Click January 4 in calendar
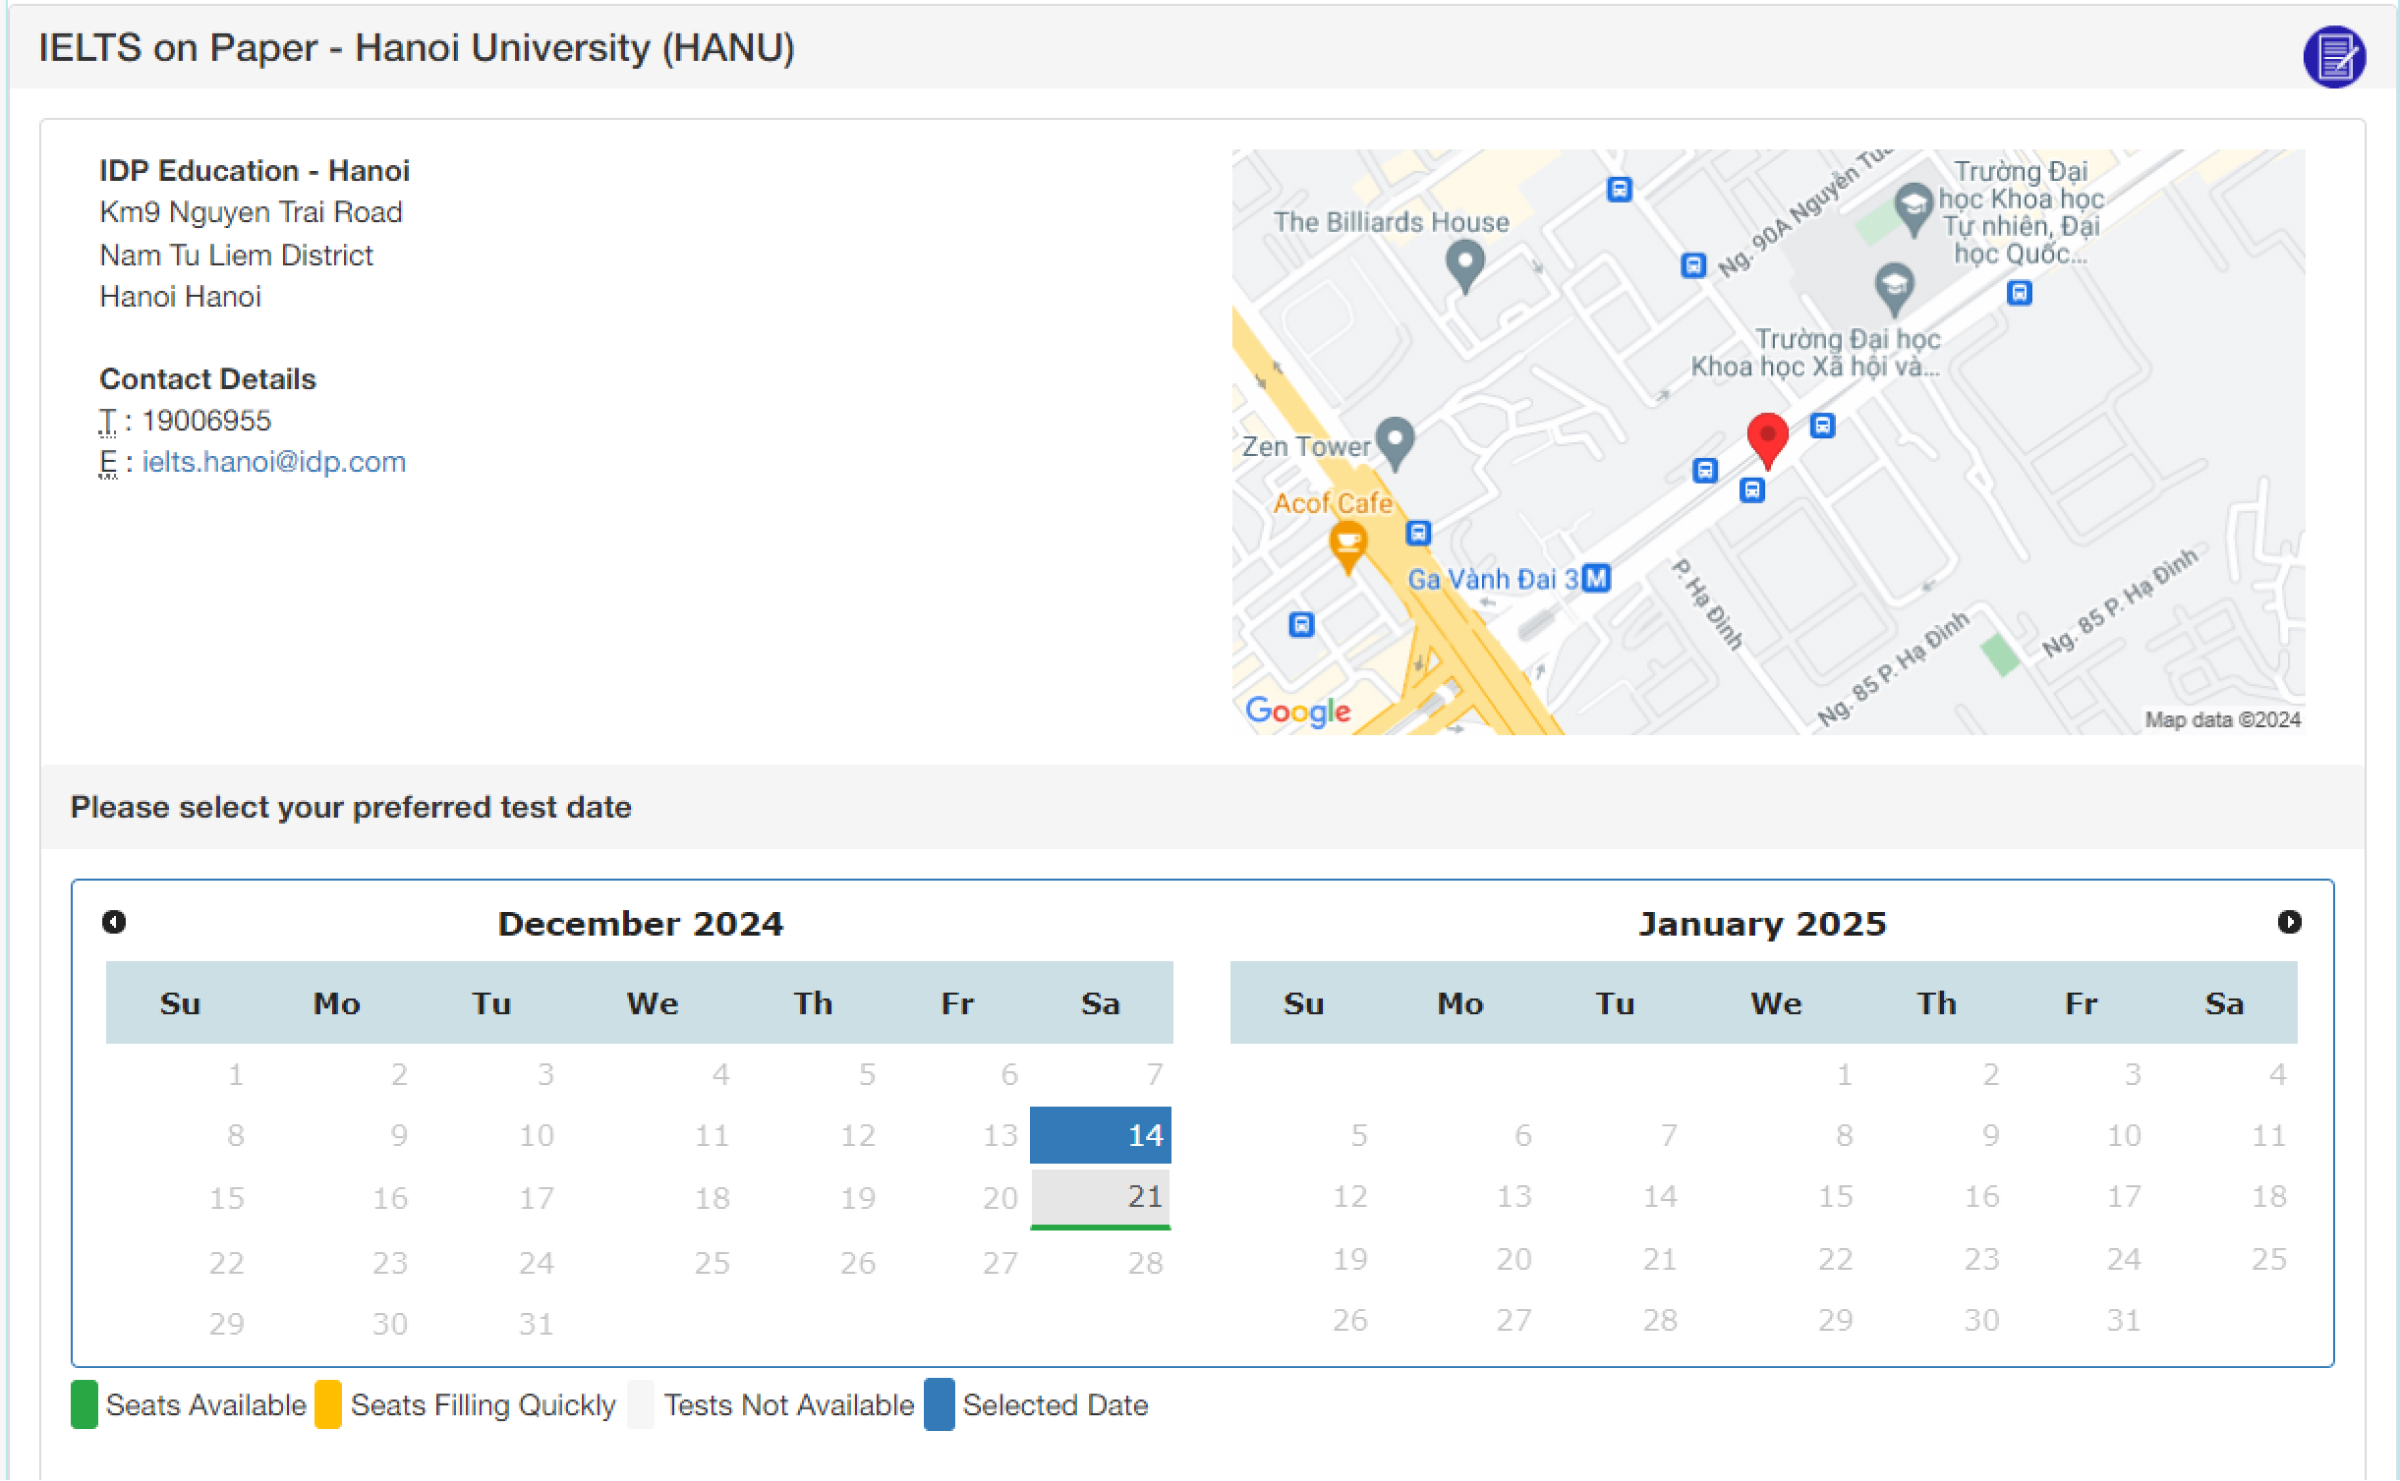The width and height of the screenshot is (2400, 1481). click(x=2277, y=1074)
